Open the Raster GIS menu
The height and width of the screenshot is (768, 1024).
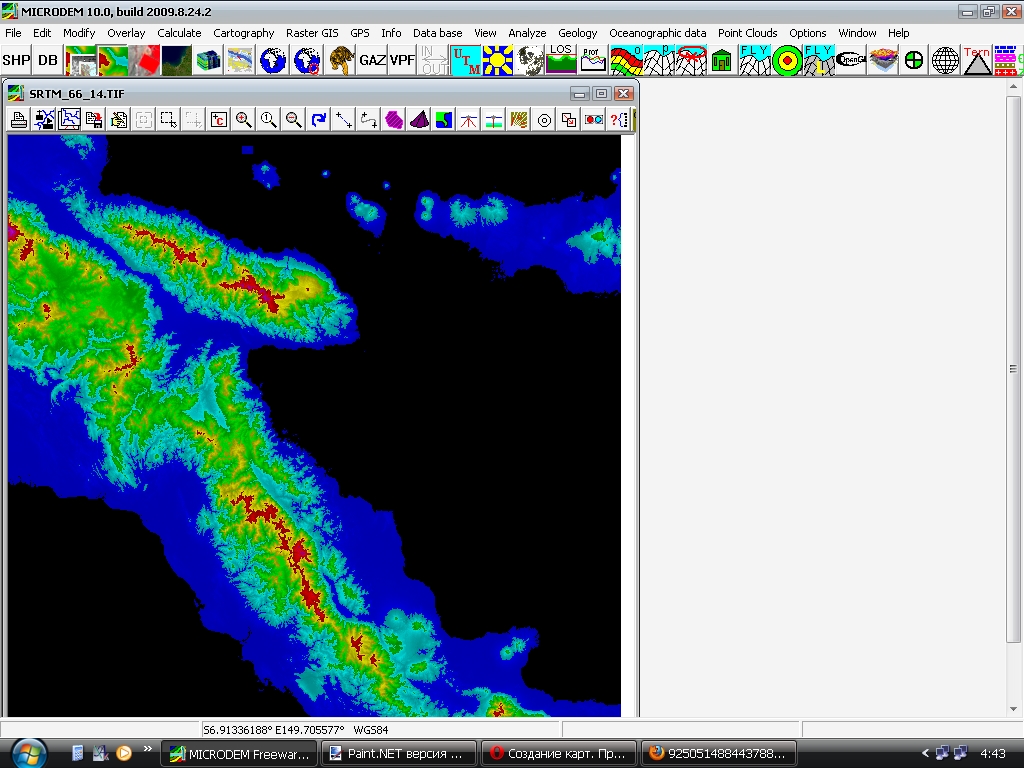click(312, 33)
